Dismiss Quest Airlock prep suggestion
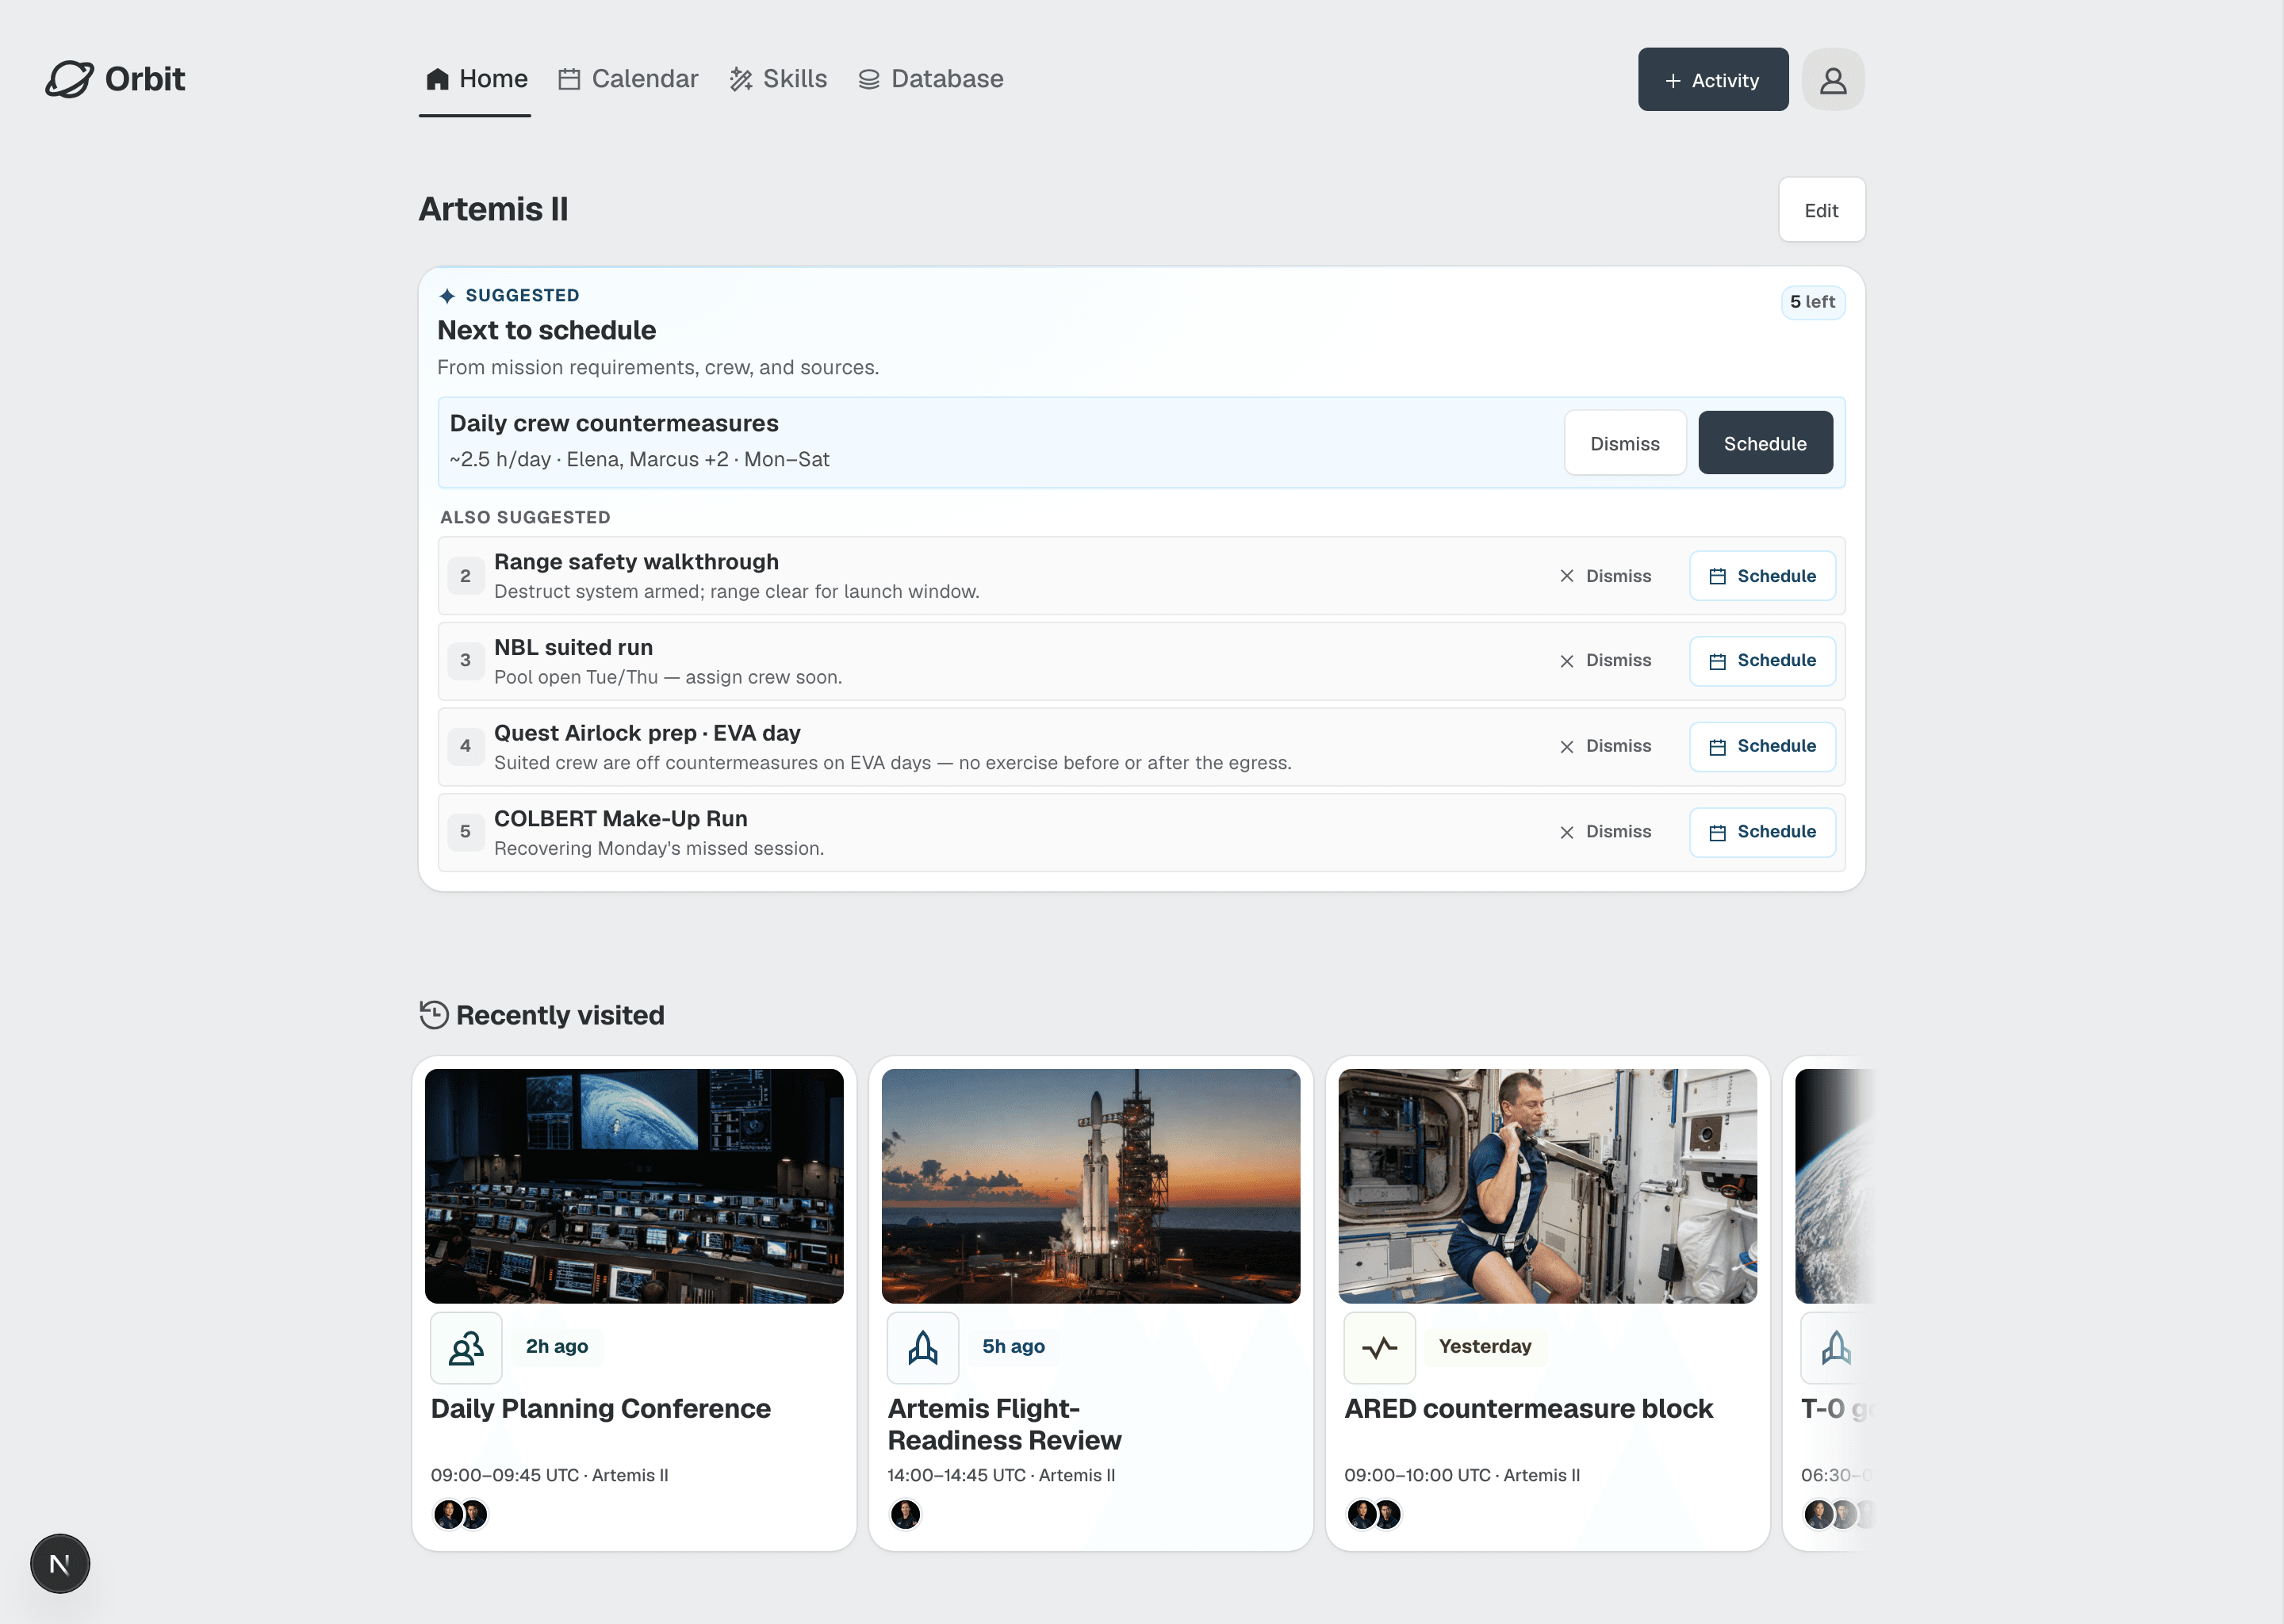 pos(1604,747)
